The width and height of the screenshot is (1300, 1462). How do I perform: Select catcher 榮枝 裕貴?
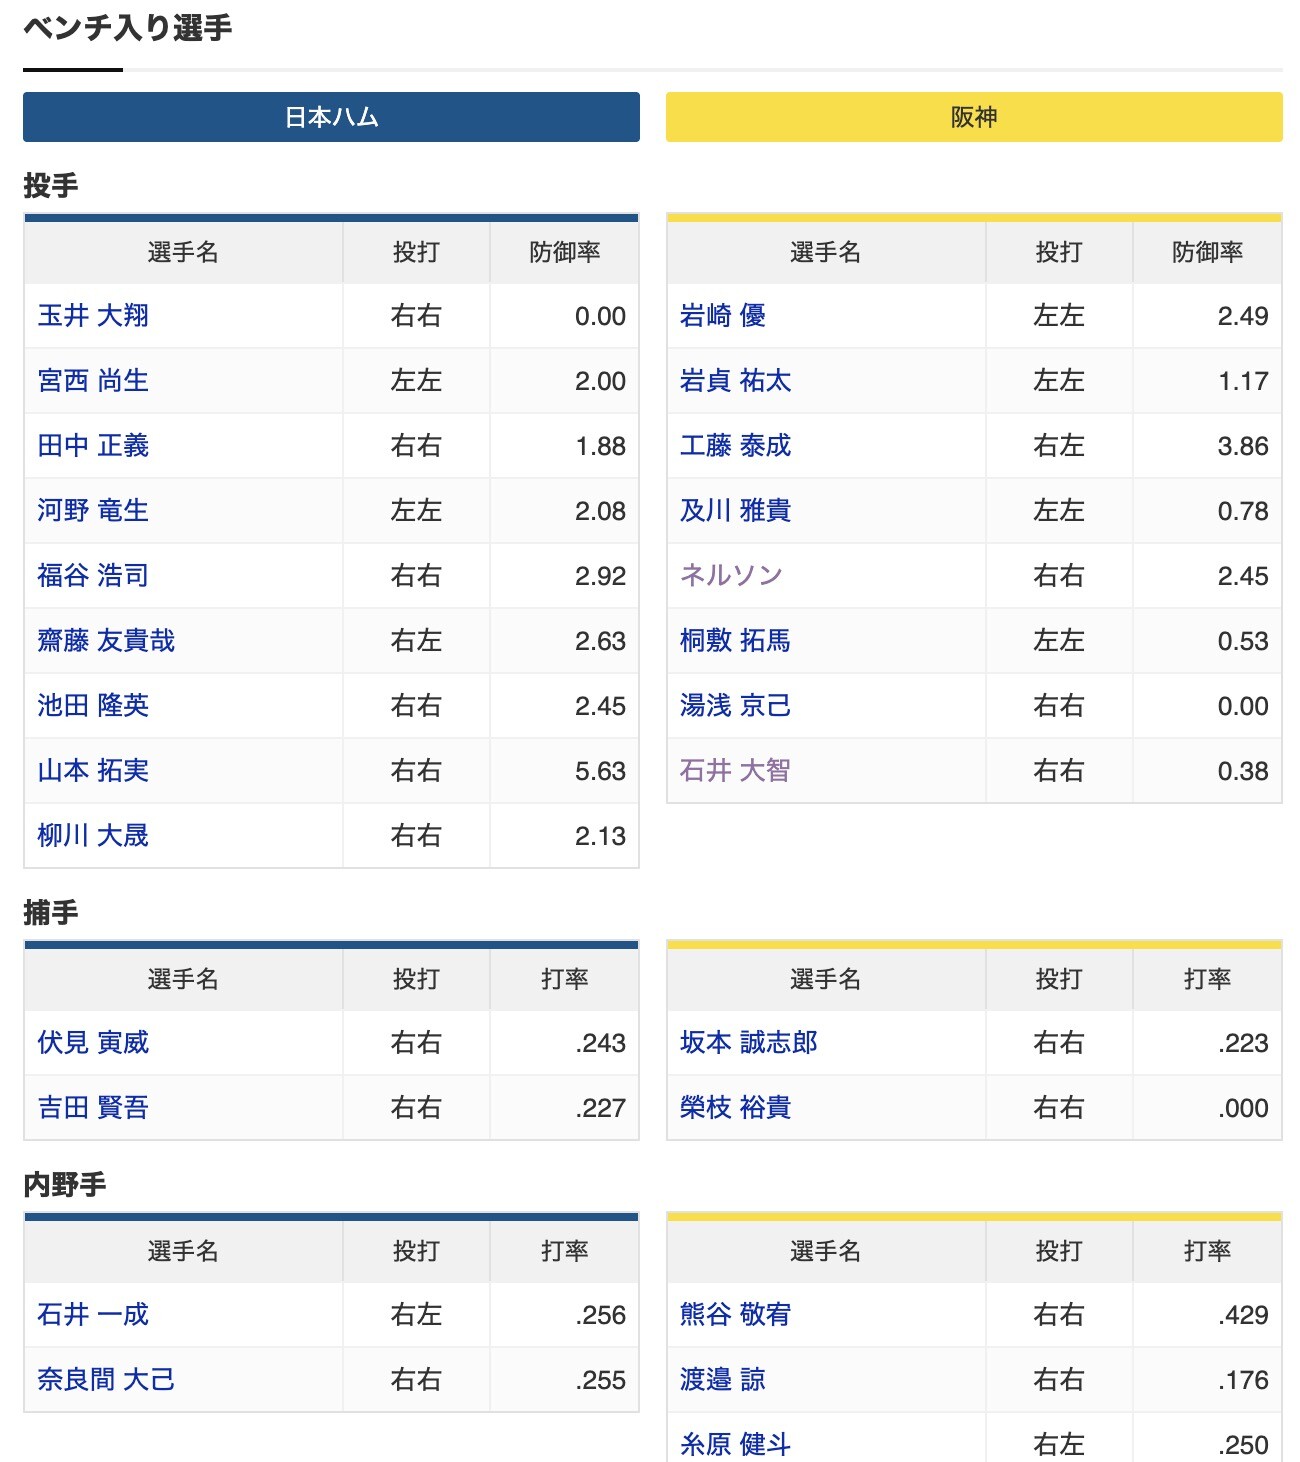coord(736,1108)
